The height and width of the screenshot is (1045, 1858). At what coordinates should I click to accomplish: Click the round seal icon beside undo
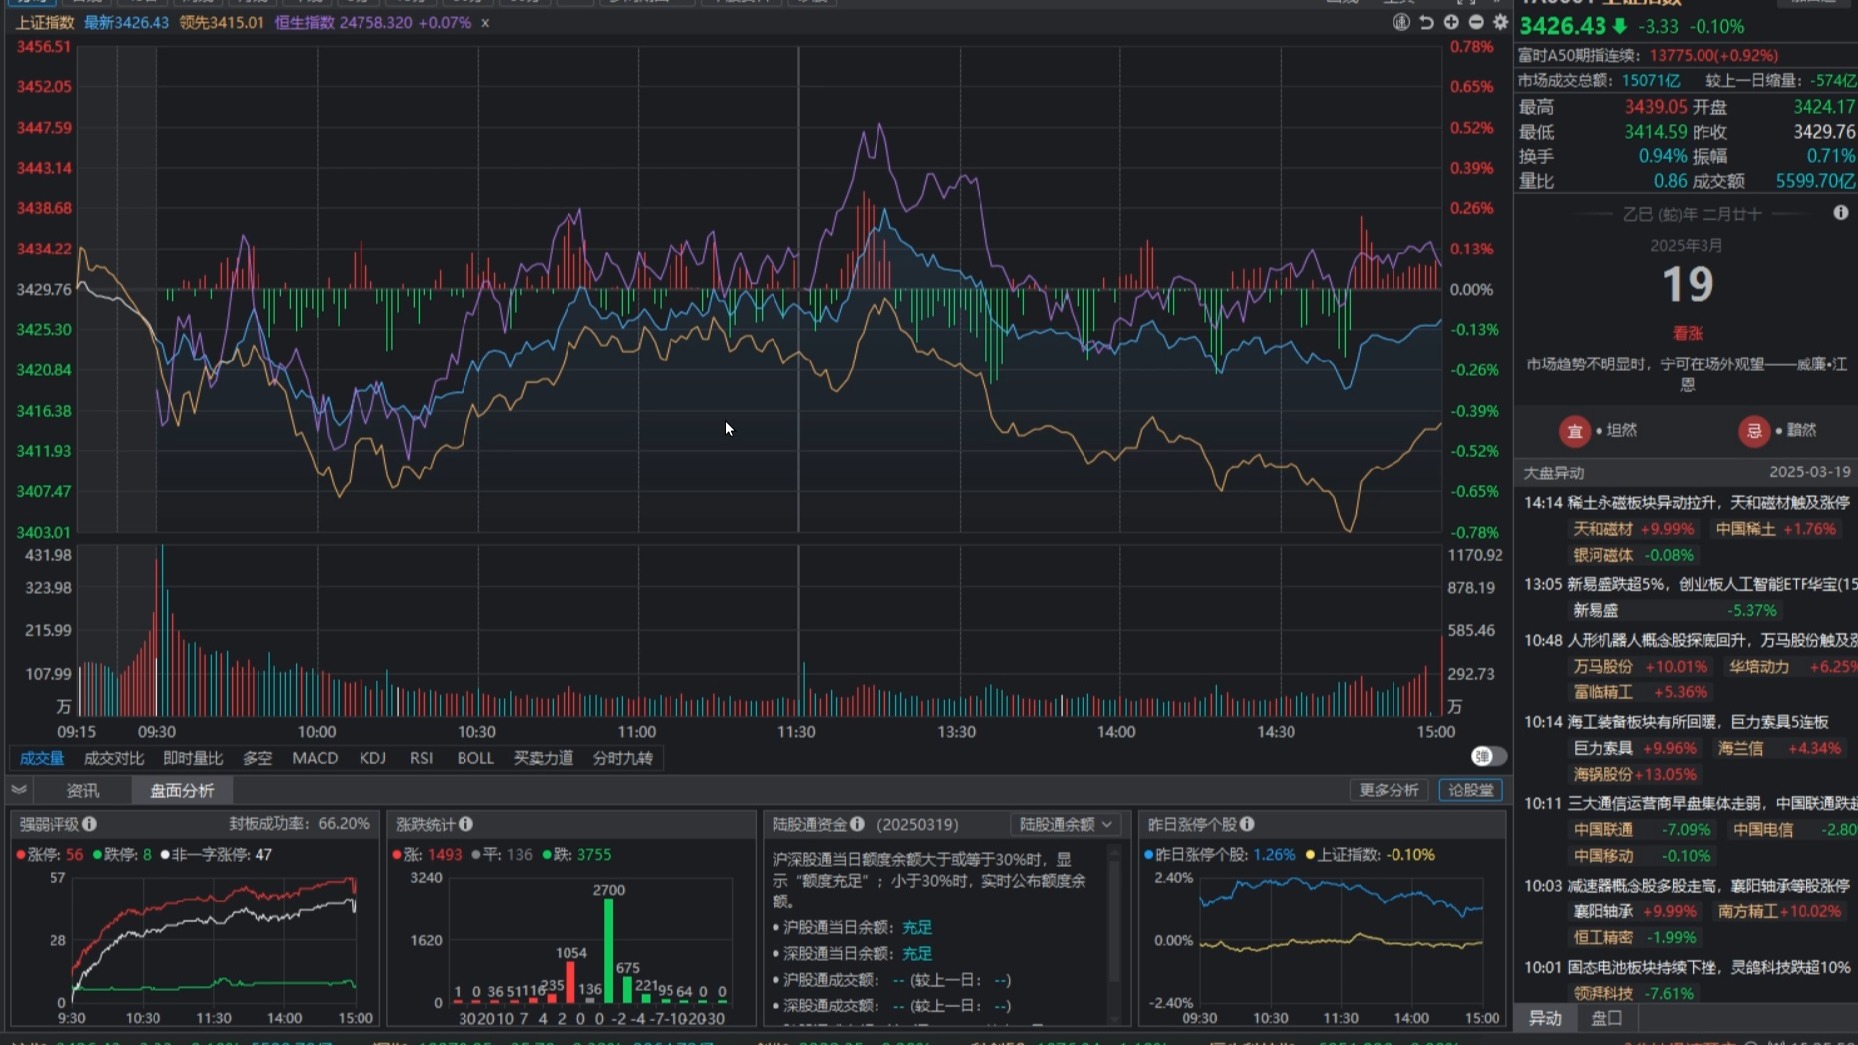tap(1401, 22)
